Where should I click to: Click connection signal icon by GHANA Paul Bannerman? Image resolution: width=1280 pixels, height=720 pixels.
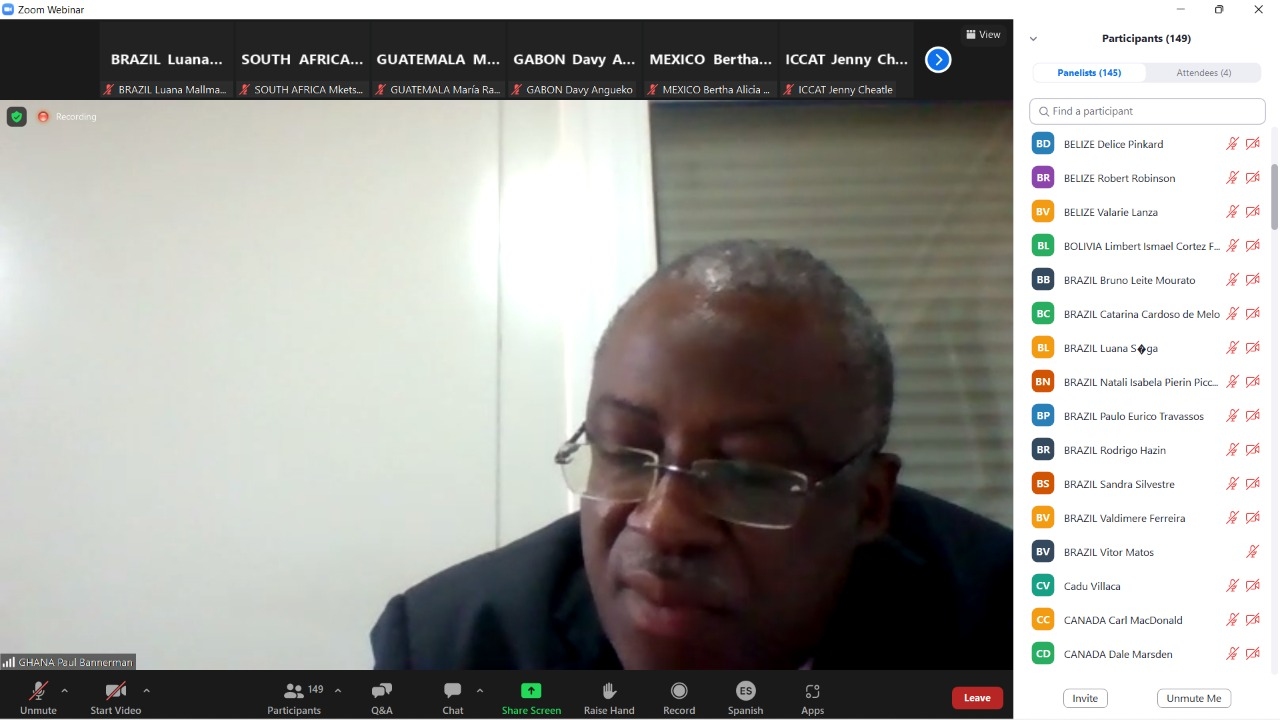(x=8, y=662)
